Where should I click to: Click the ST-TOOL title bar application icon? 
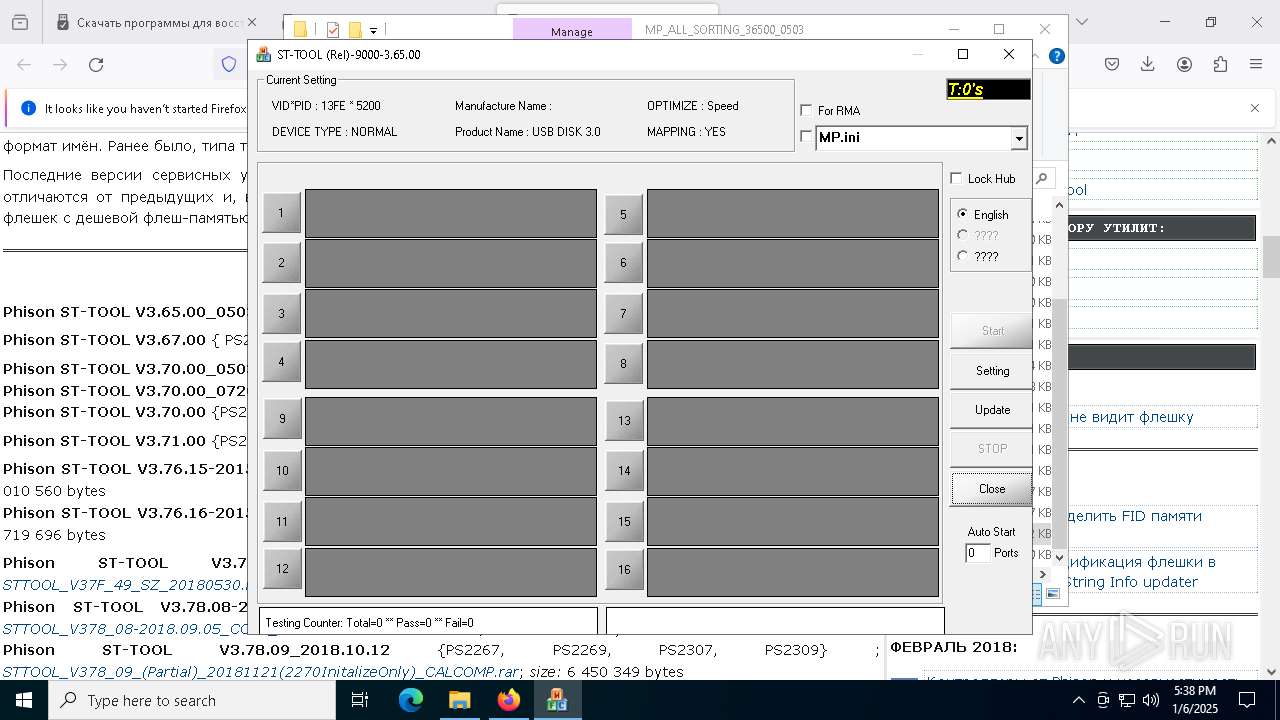[x=264, y=55]
